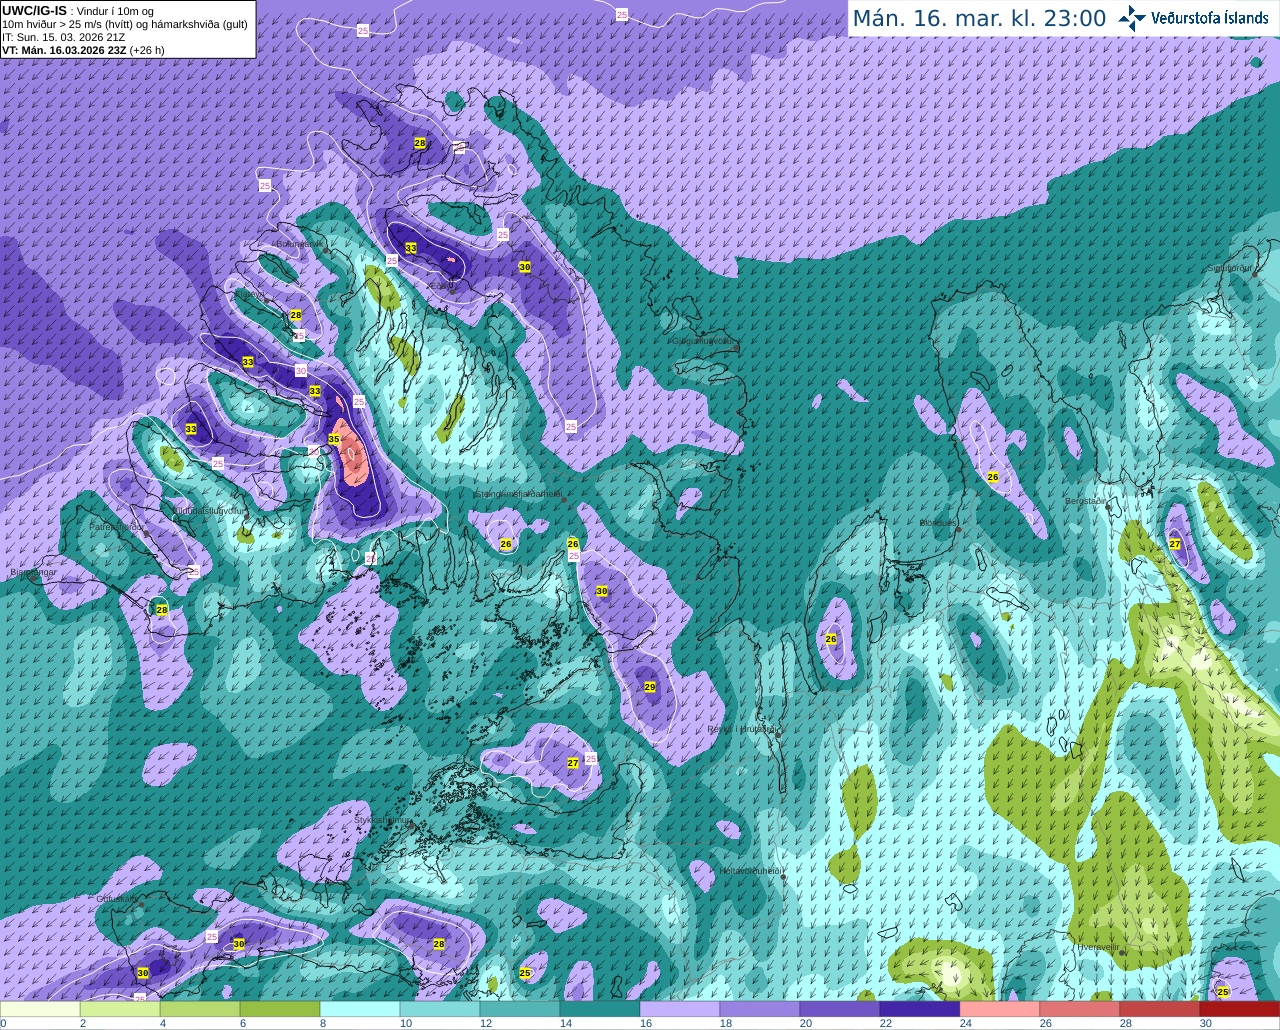Click the '16' tick label on legend

coord(646,1023)
